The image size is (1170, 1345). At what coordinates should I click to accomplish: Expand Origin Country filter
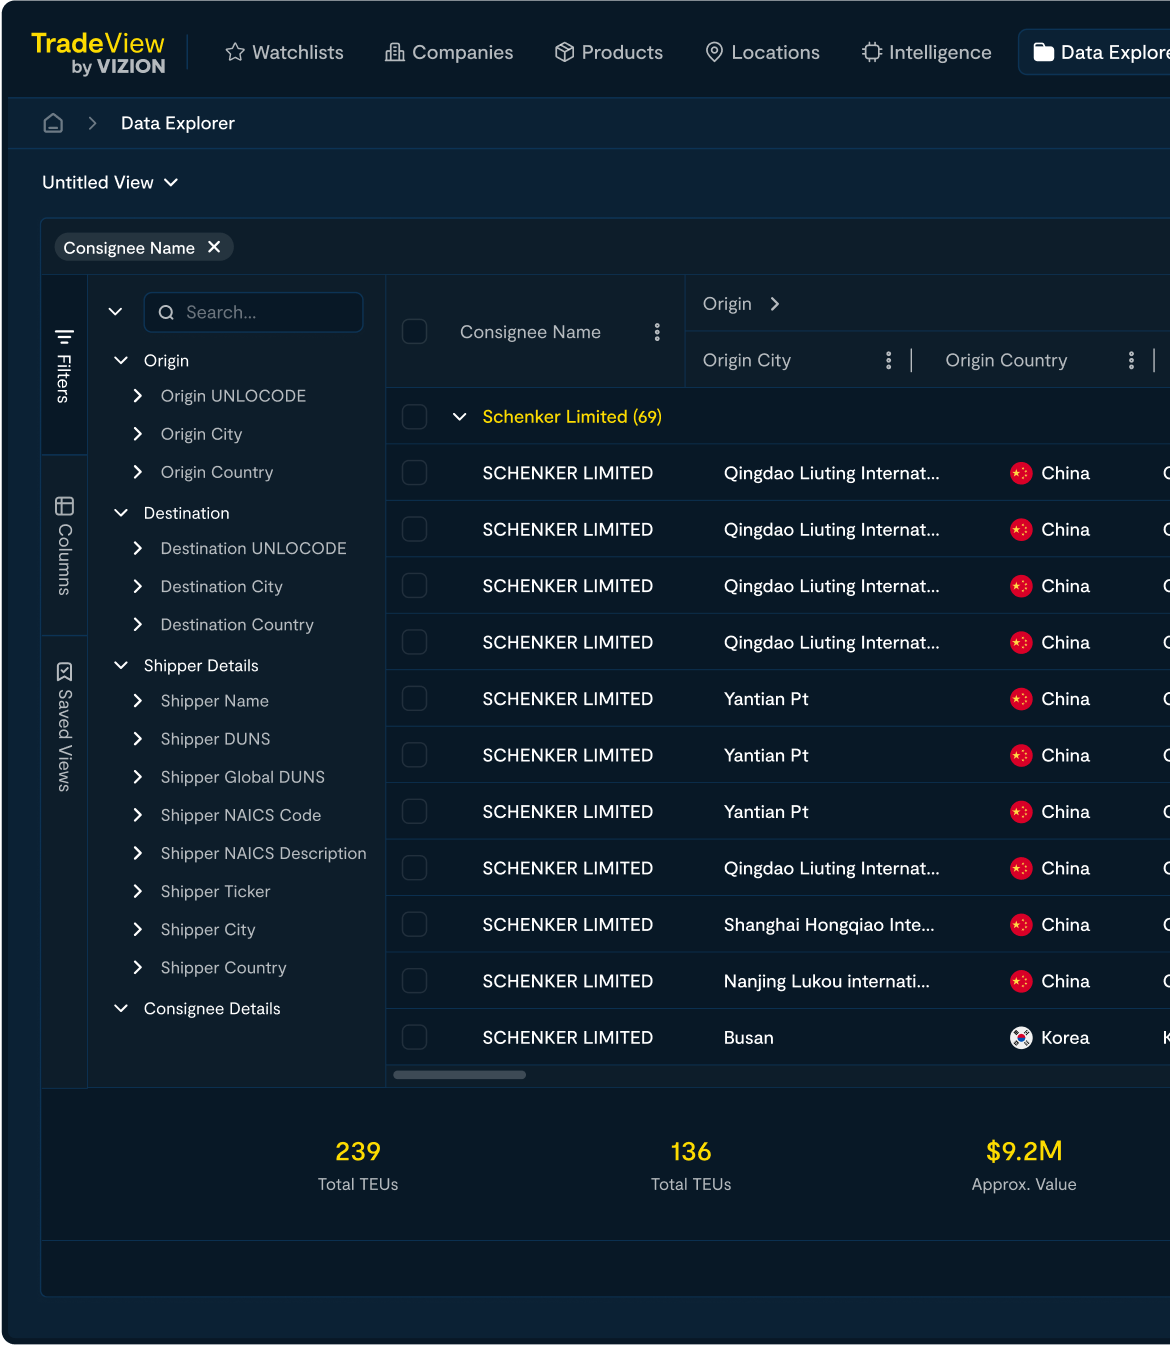pos(138,472)
